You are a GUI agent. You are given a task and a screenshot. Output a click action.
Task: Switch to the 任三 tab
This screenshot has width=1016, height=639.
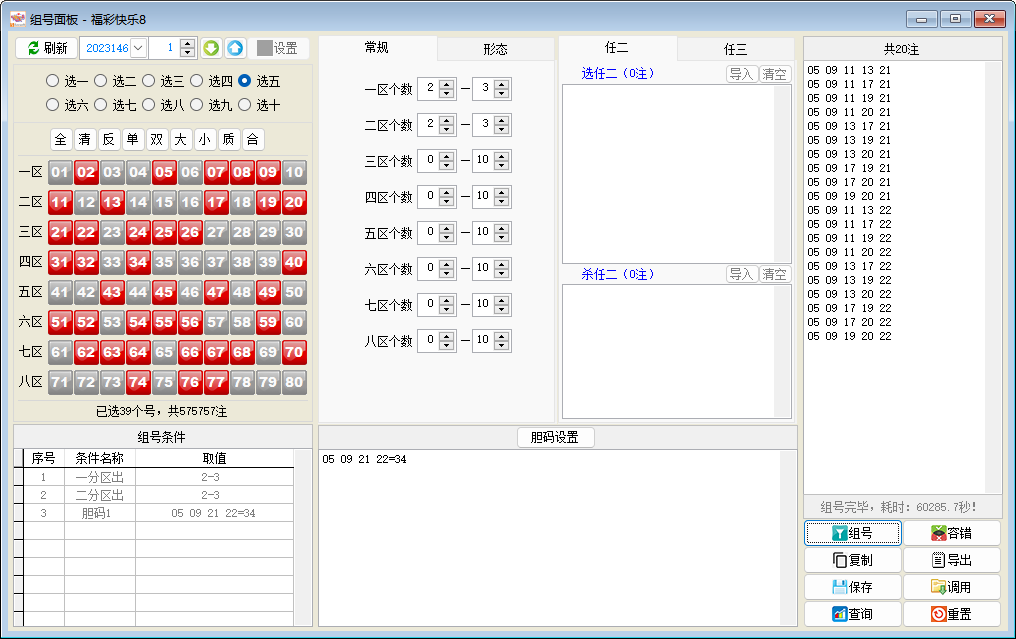point(735,49)
